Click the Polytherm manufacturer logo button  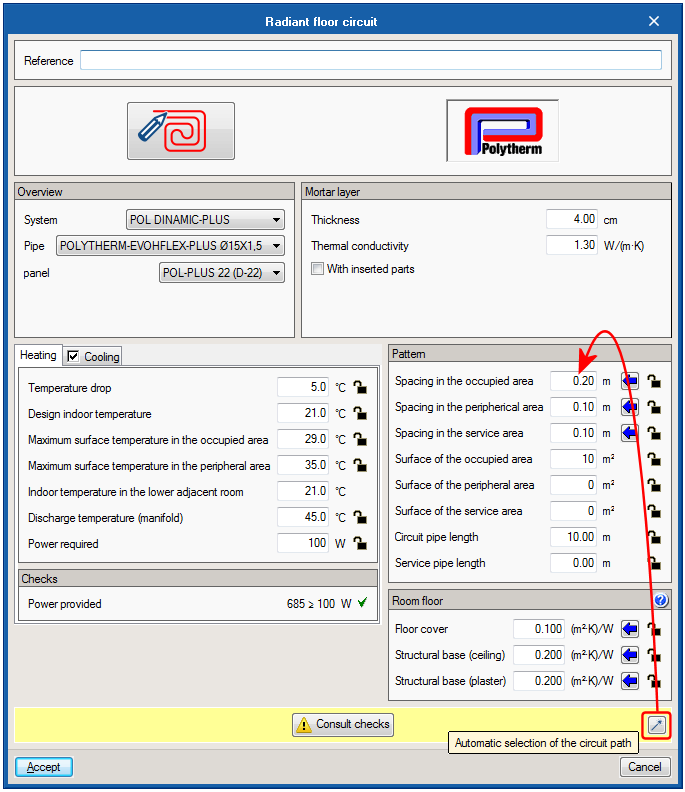point(509,131)
